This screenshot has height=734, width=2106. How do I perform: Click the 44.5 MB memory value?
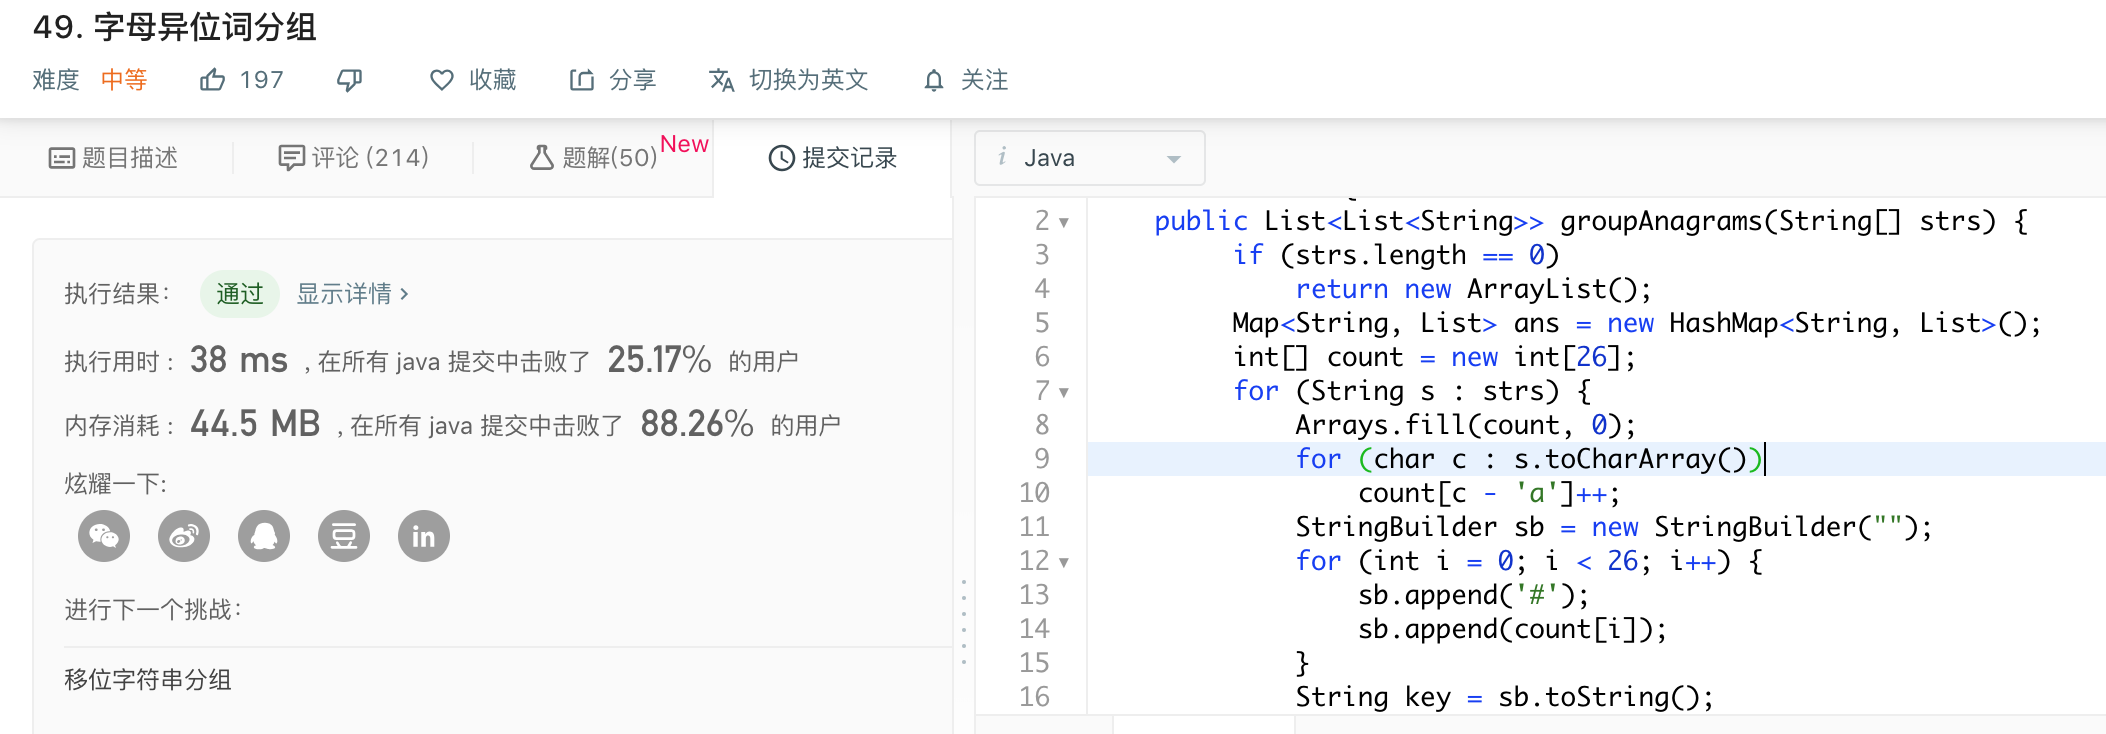point(255,424)
